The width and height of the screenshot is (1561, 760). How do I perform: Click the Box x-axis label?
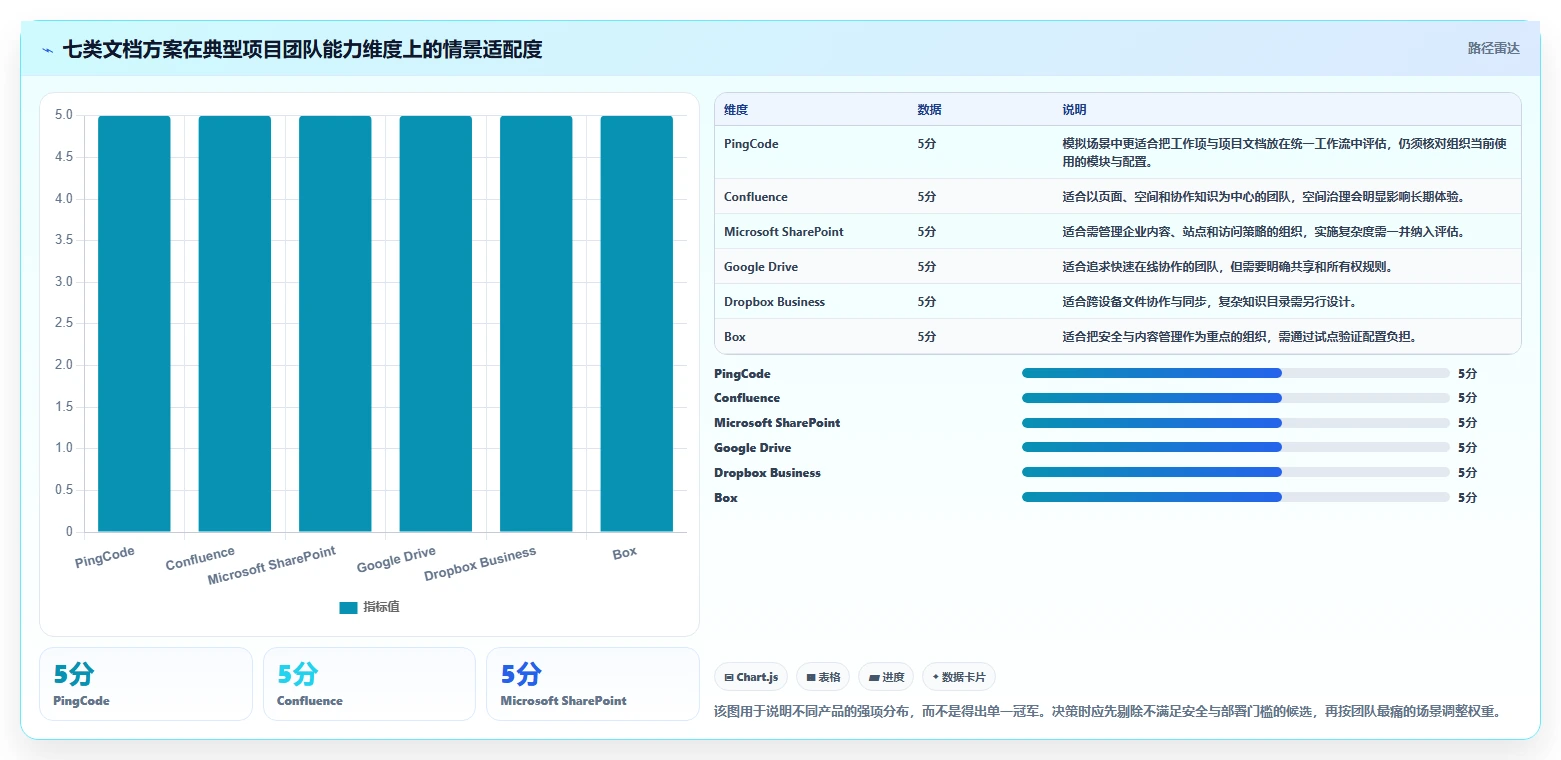click(625, 552)
